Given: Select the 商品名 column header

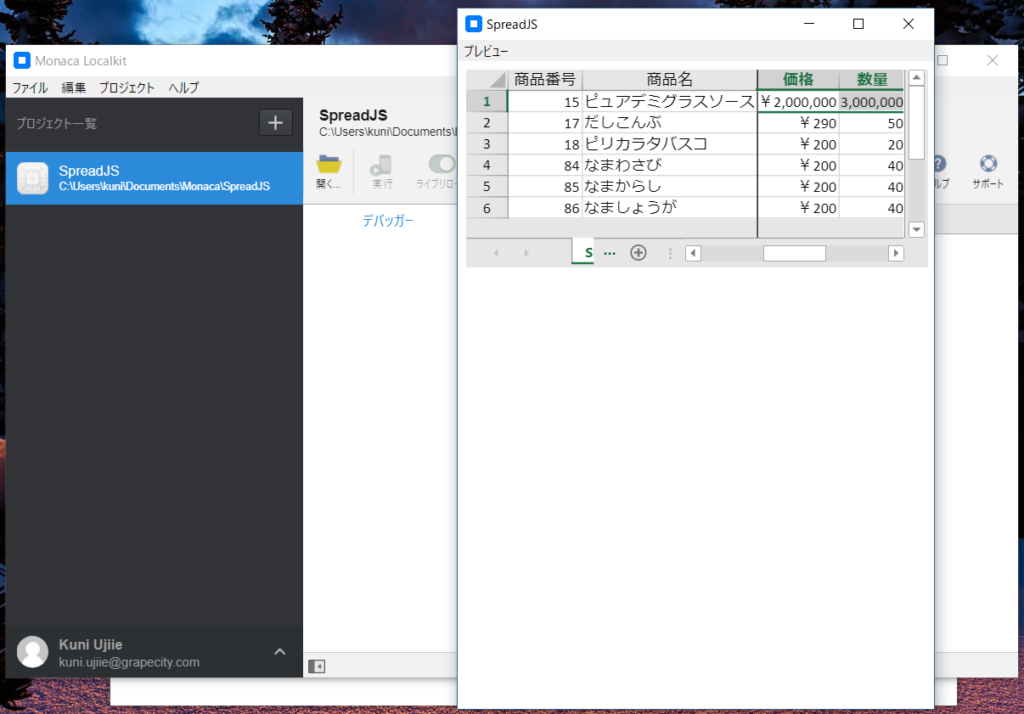Looking at the screenshot, I should tap(669, 80).
